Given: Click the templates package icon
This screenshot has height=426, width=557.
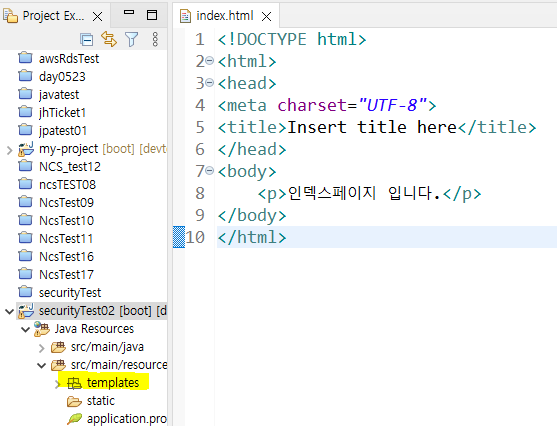Looking at the screenshot, I should 74,383.
